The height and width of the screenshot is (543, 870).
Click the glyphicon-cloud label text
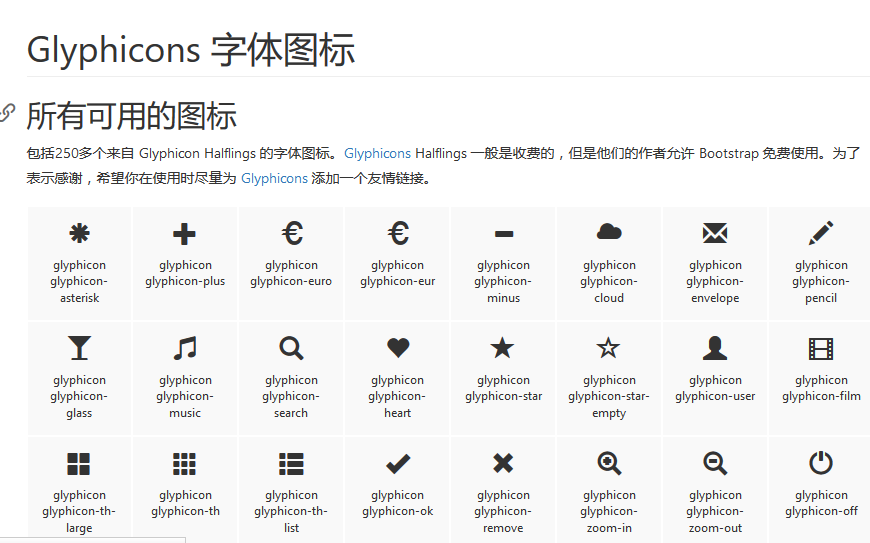[x=609, y=281]
